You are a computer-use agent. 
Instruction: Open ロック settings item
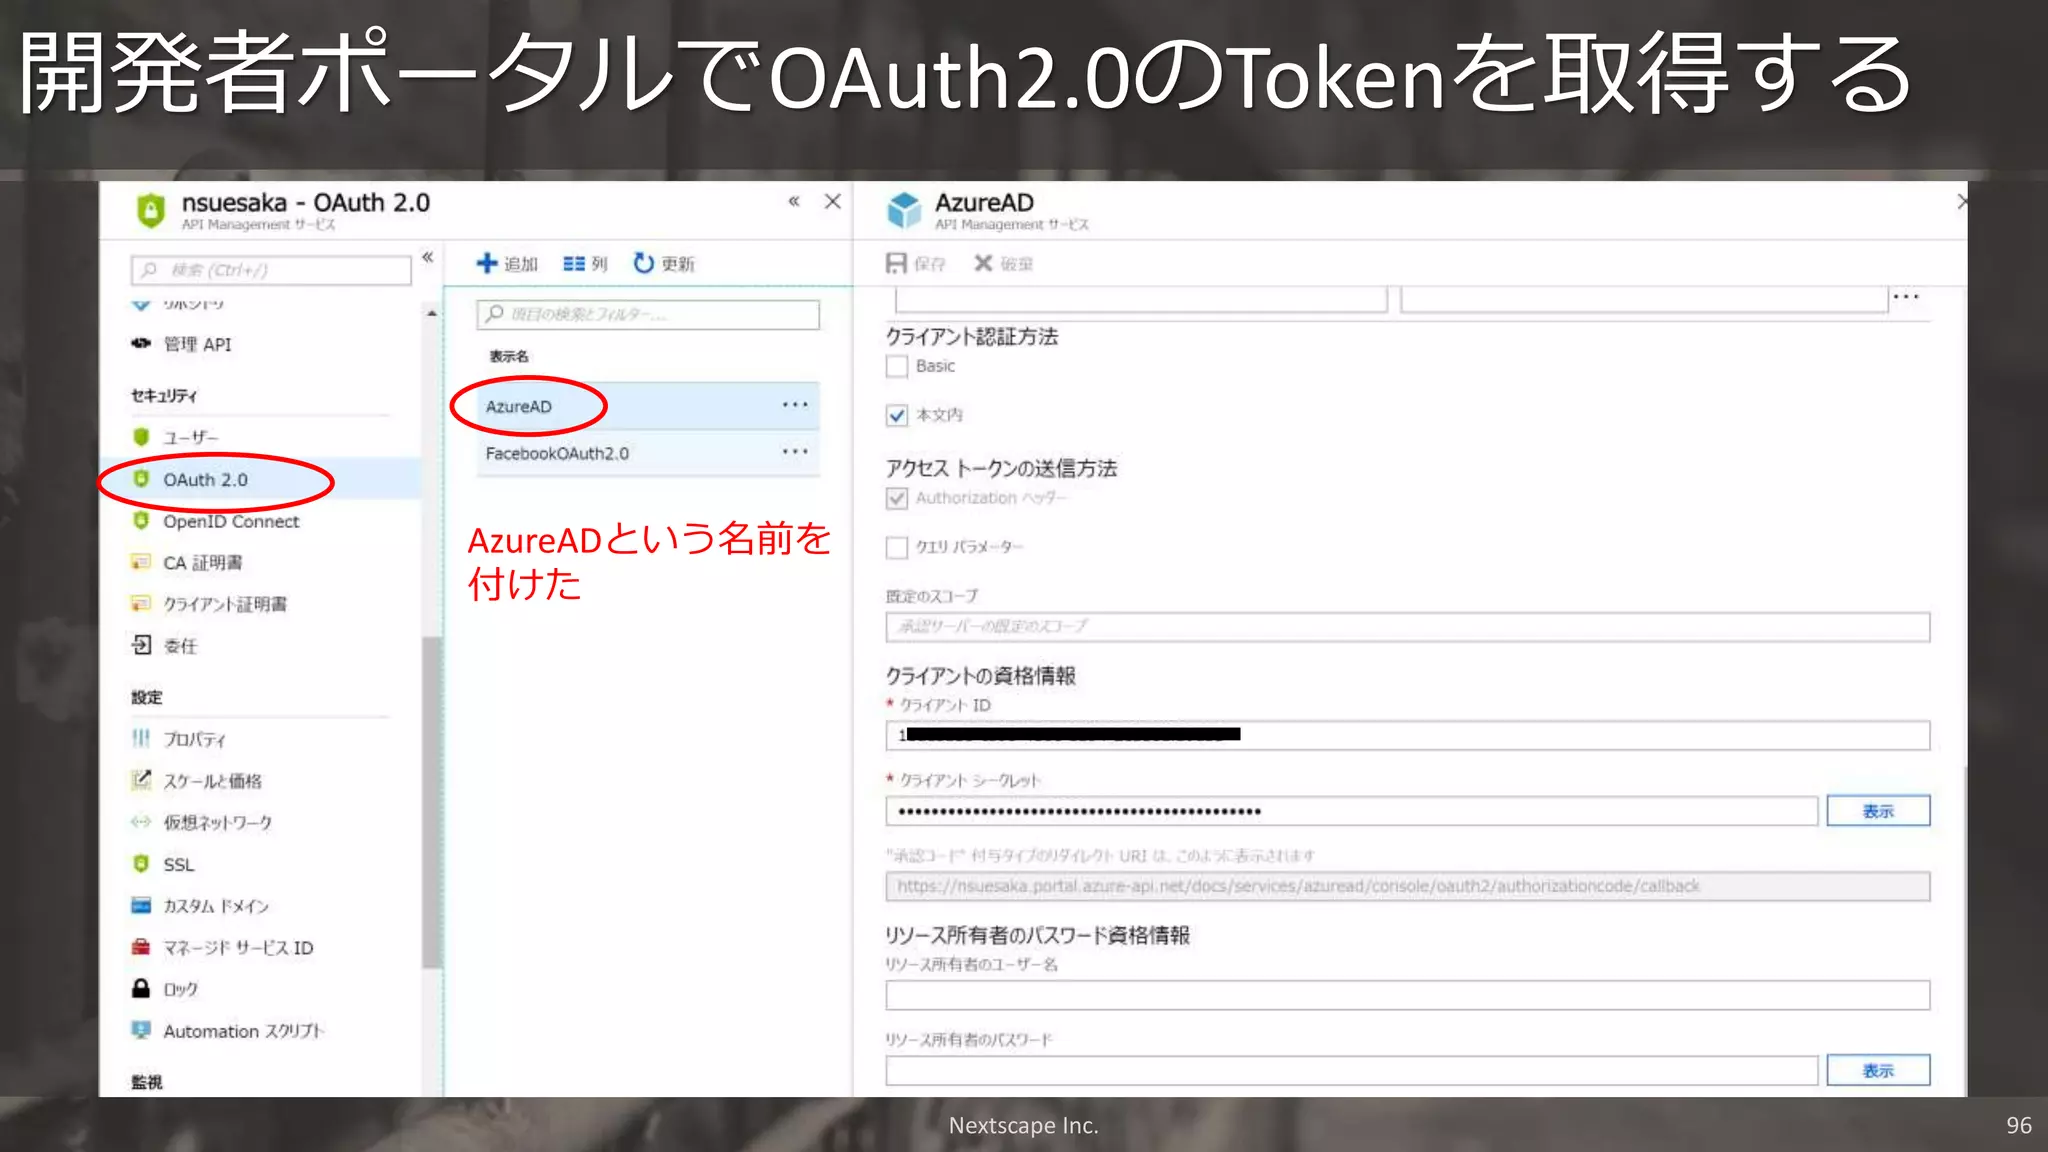pyautogui.click(x=180, y=989)
